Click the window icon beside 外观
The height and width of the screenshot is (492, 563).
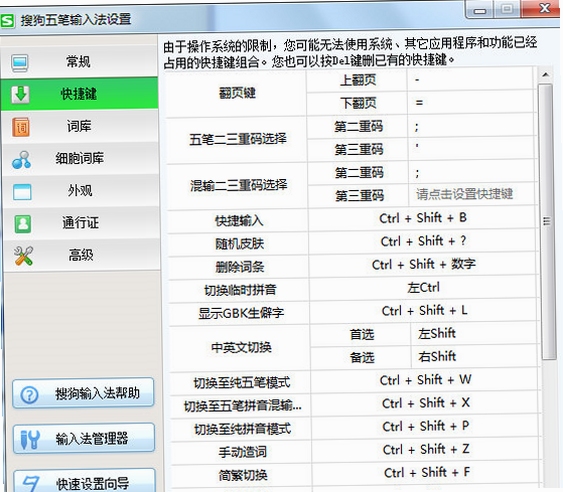pos(22,192)
